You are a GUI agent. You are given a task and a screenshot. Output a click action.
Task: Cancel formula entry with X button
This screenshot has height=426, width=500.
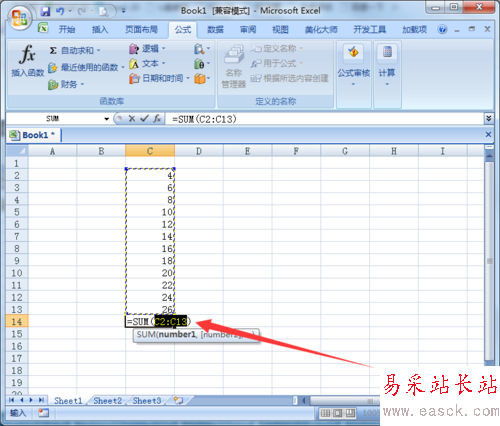coord(132,119)
